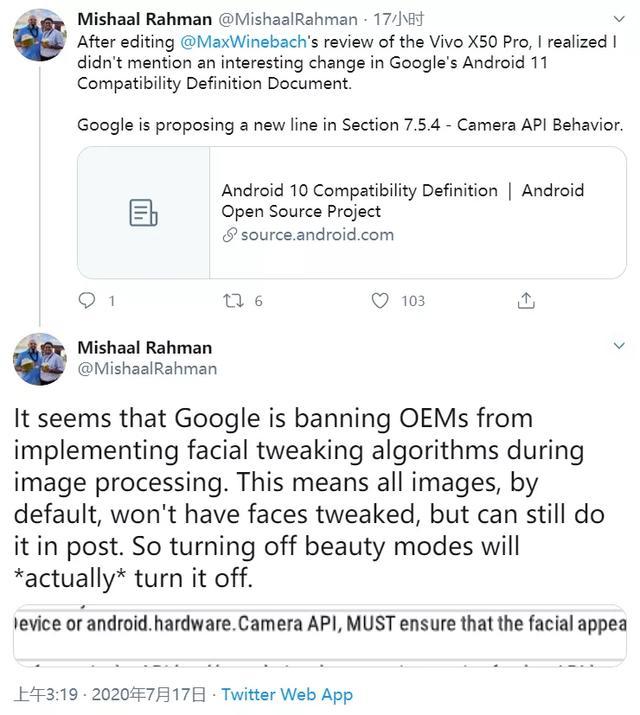Screen dimensions: 640x715
Task: Open the source.android.com link
Action: [x=316, y=235]
